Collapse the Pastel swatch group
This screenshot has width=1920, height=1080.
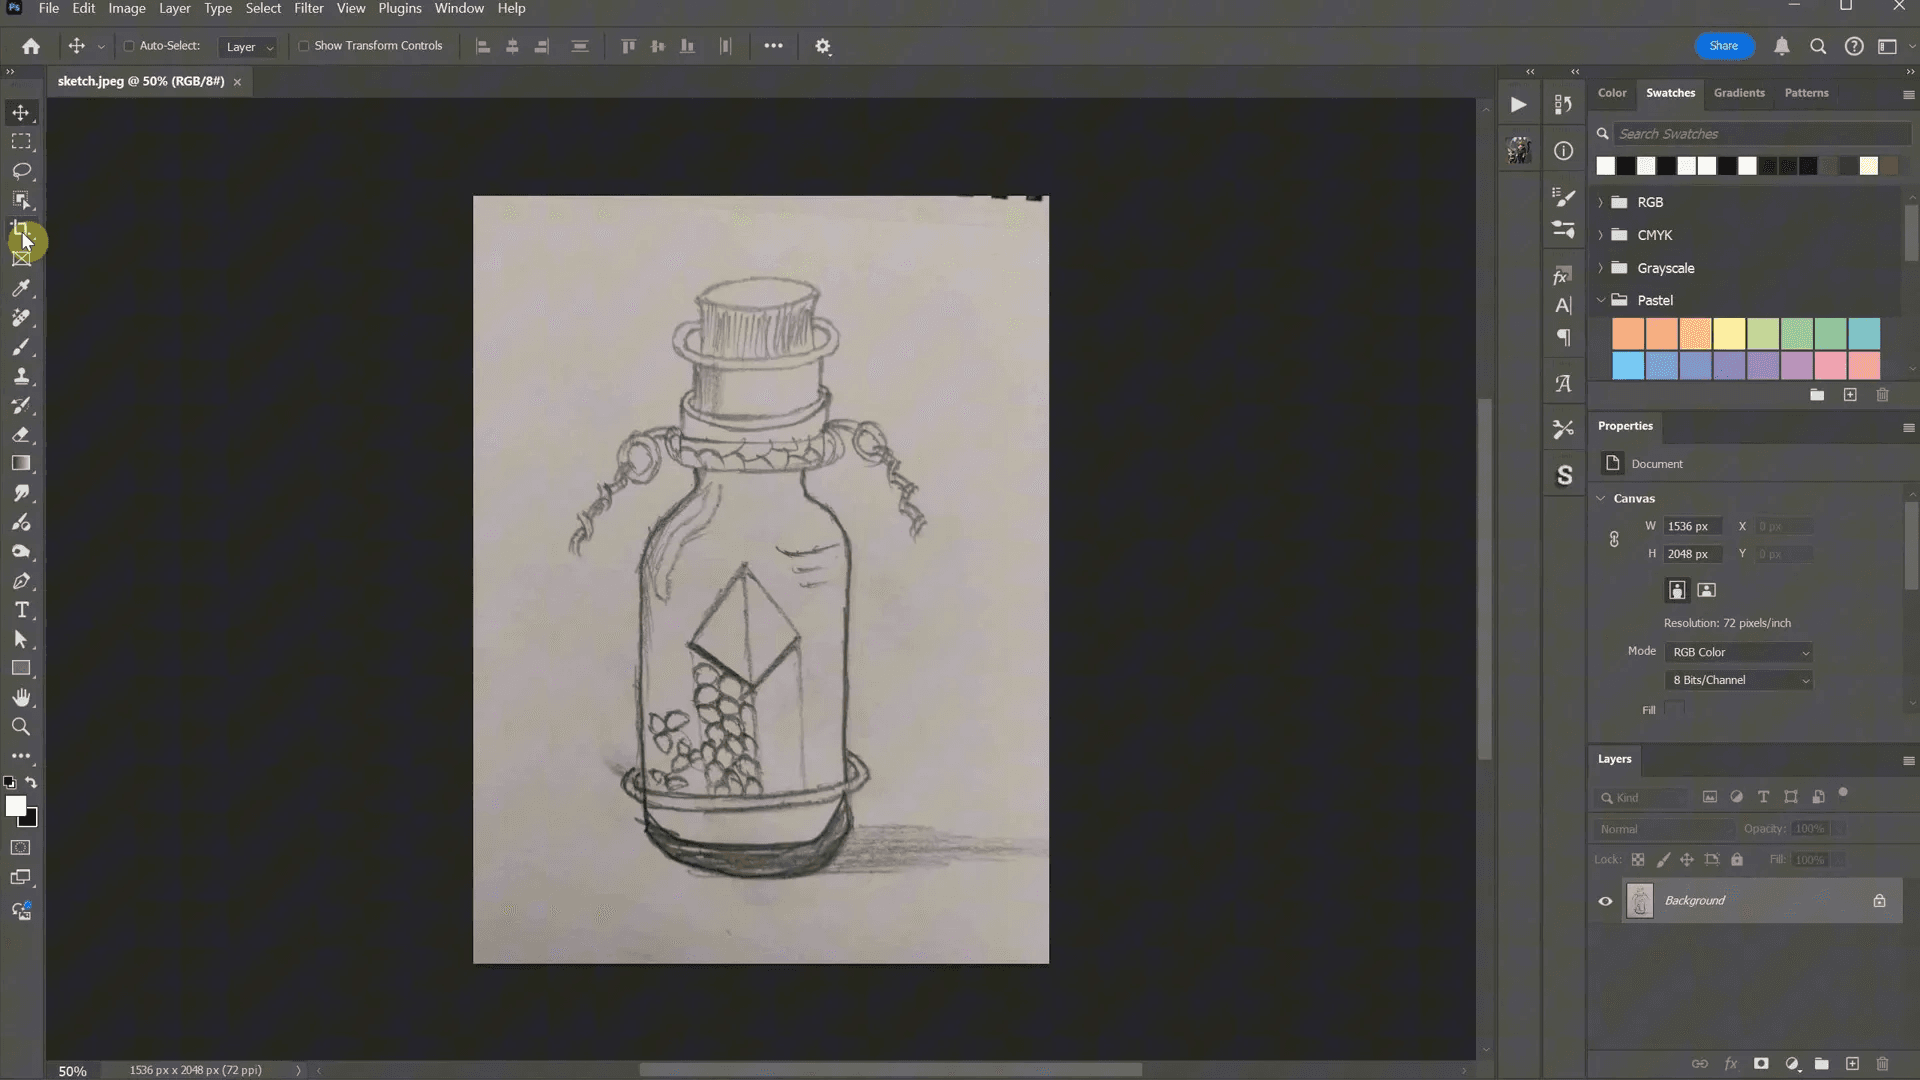pos(1601,300)
